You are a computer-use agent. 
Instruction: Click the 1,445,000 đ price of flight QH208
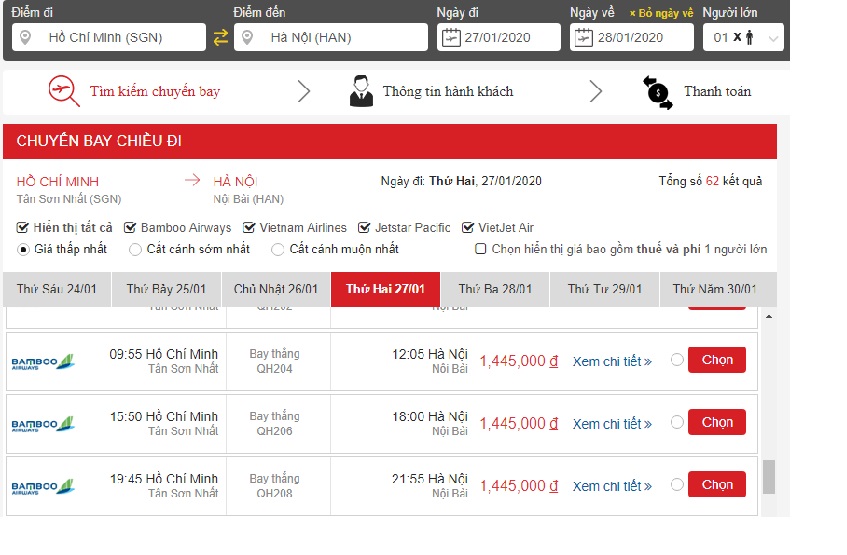pyautogui.click(x=519, y=486)
